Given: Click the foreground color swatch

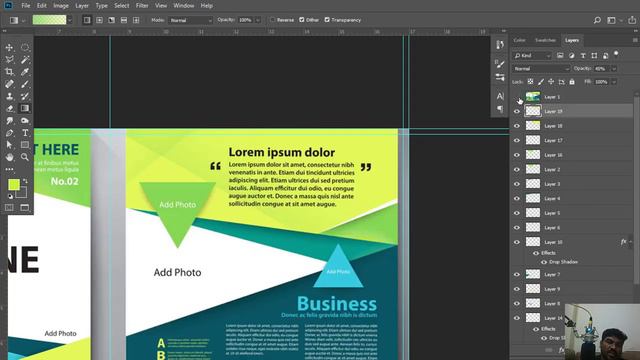Looking at the screenshot, I should pos(14,185).
